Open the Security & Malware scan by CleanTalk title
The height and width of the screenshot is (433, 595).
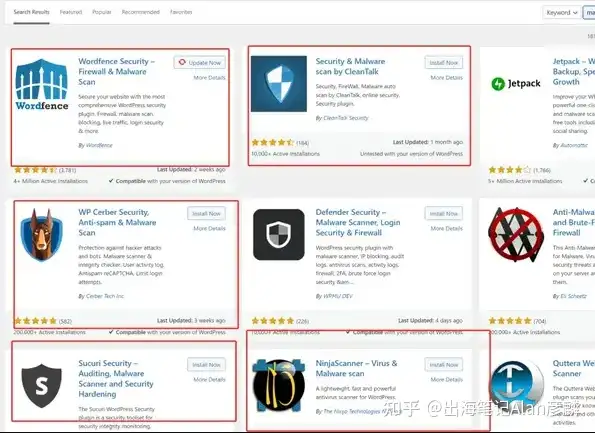coord(350,66)
